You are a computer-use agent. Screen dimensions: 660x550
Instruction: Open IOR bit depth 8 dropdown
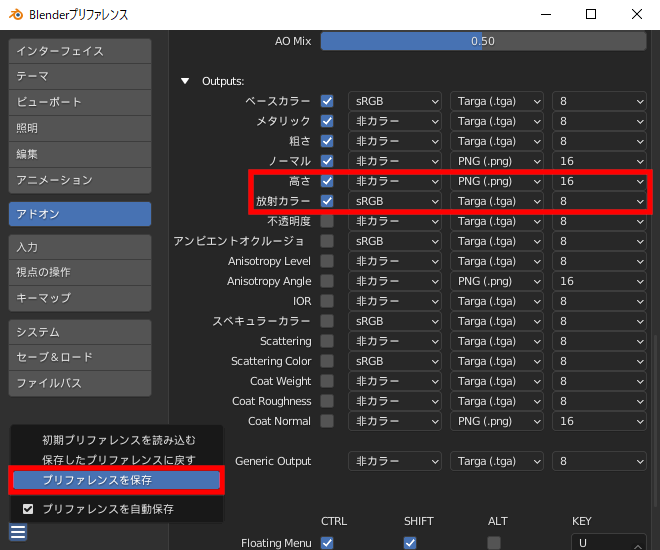[x=599, y=301]
